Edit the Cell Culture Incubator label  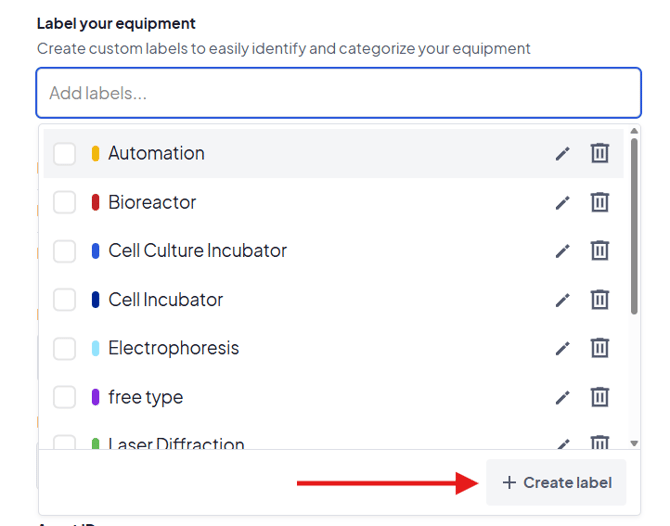563,251
